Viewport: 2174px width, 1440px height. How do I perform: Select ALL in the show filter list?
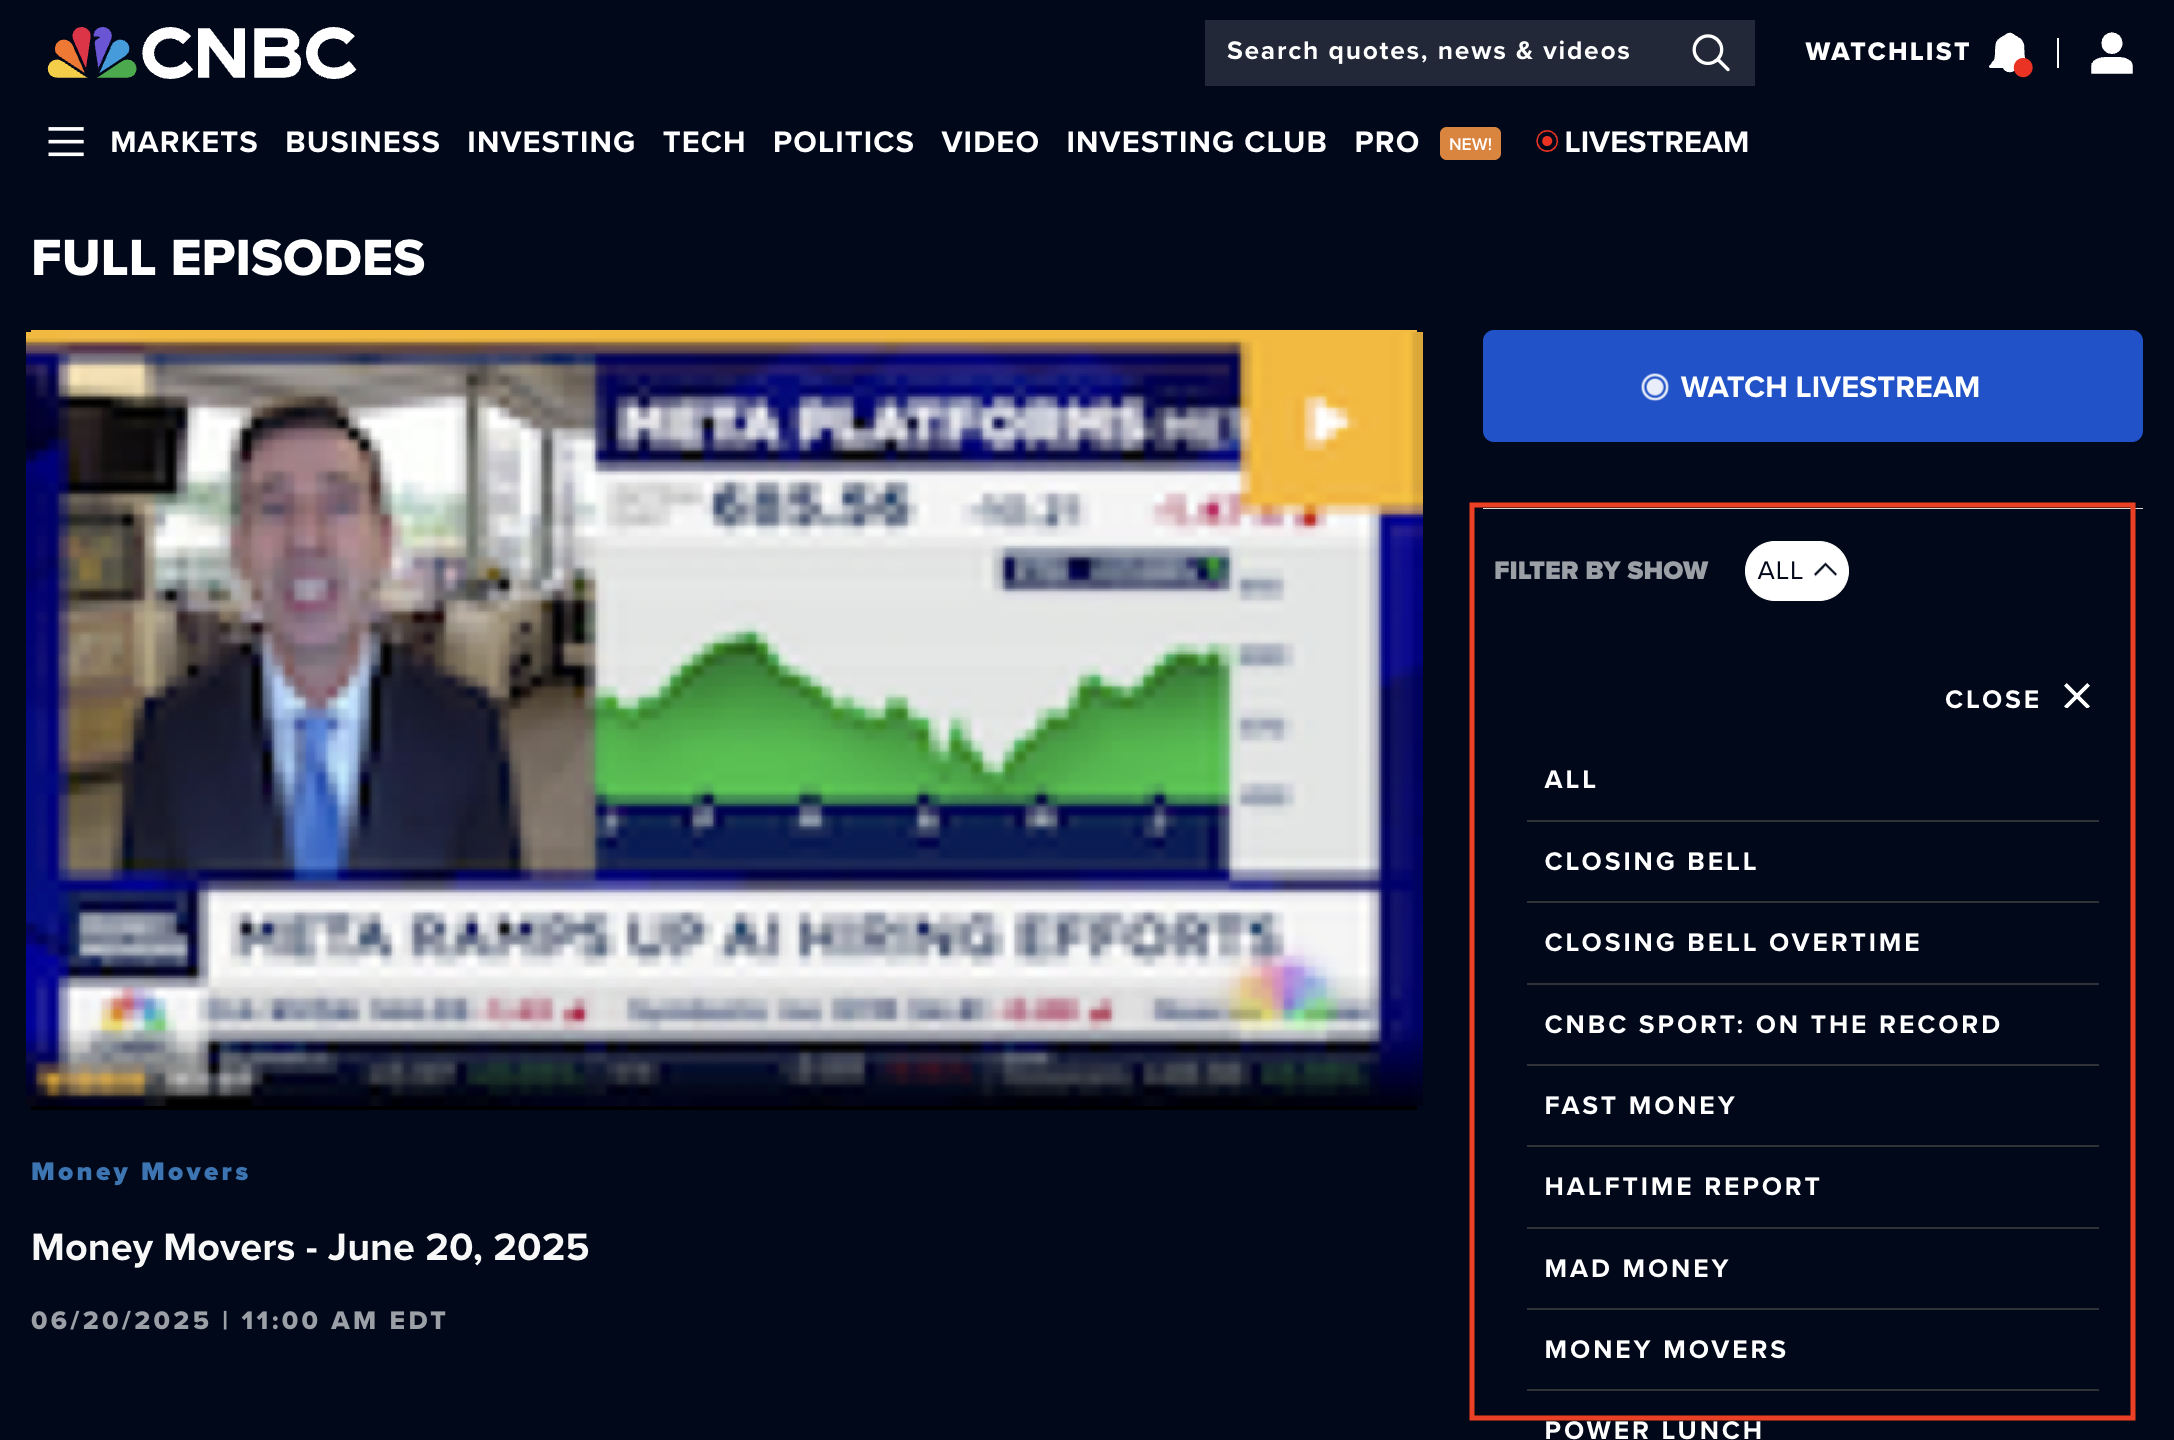(1812, 780)
